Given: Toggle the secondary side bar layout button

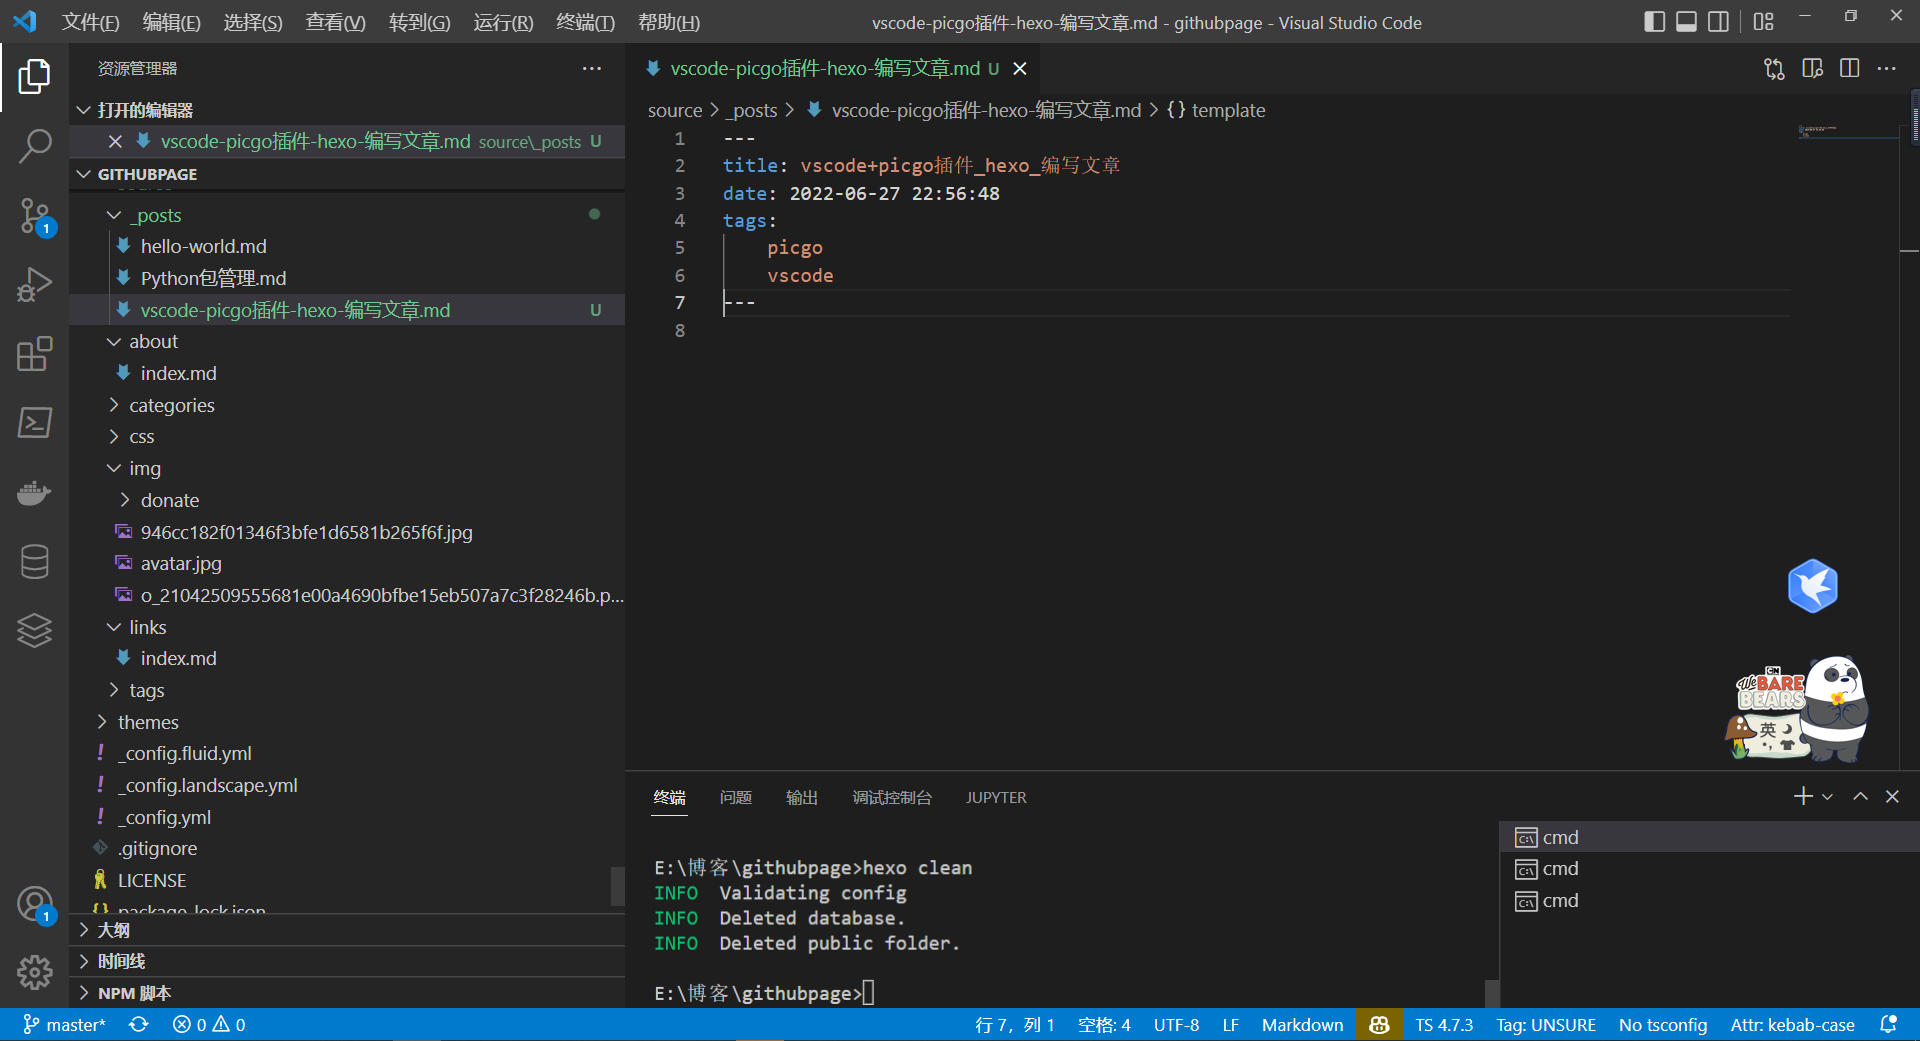Looking at the screenshot, I should tap(1718, 21).
